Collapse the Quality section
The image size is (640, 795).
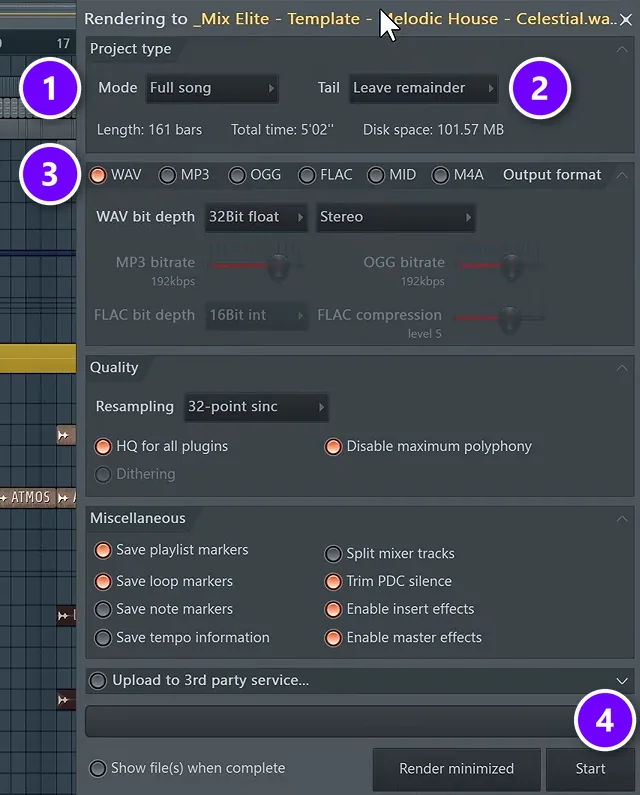pyautogui.click(x=622, y=368)
